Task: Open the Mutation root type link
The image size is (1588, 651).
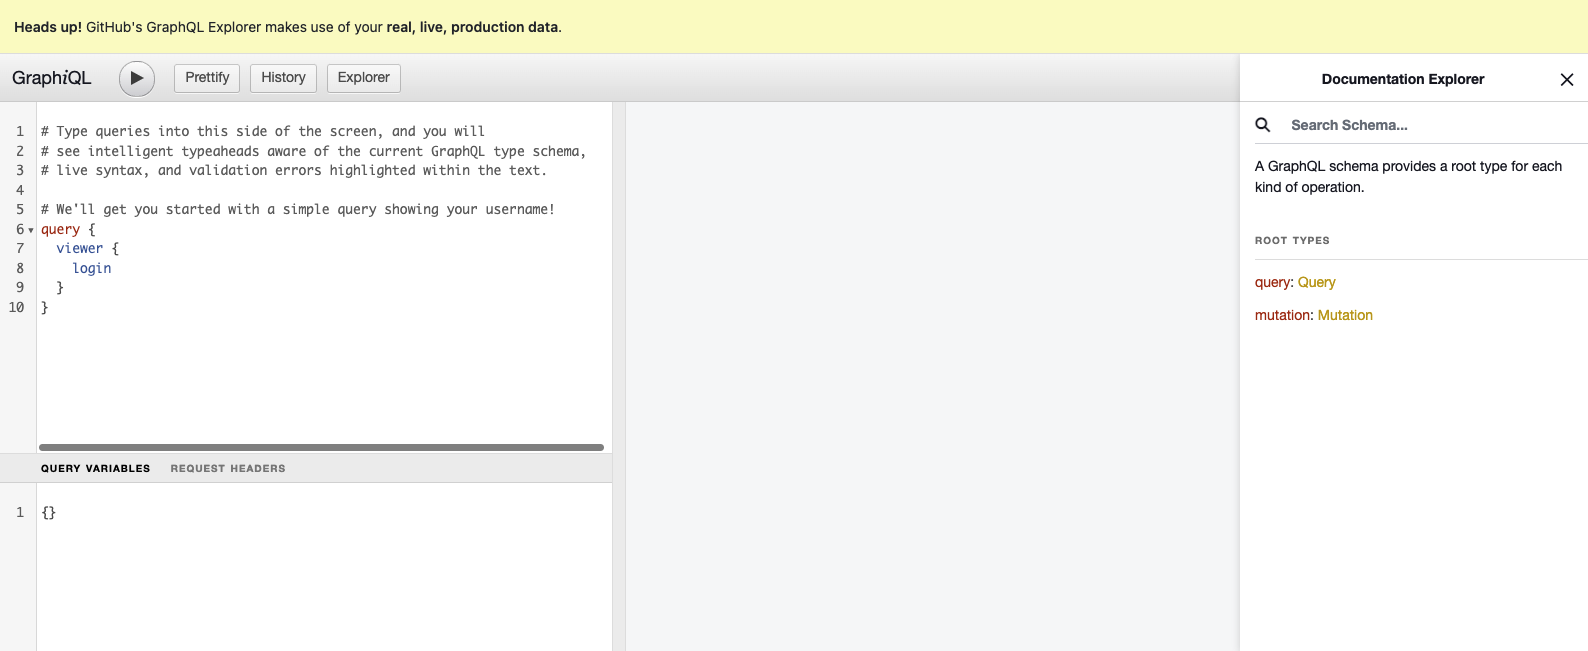Action: click(x=1345, y=315)
